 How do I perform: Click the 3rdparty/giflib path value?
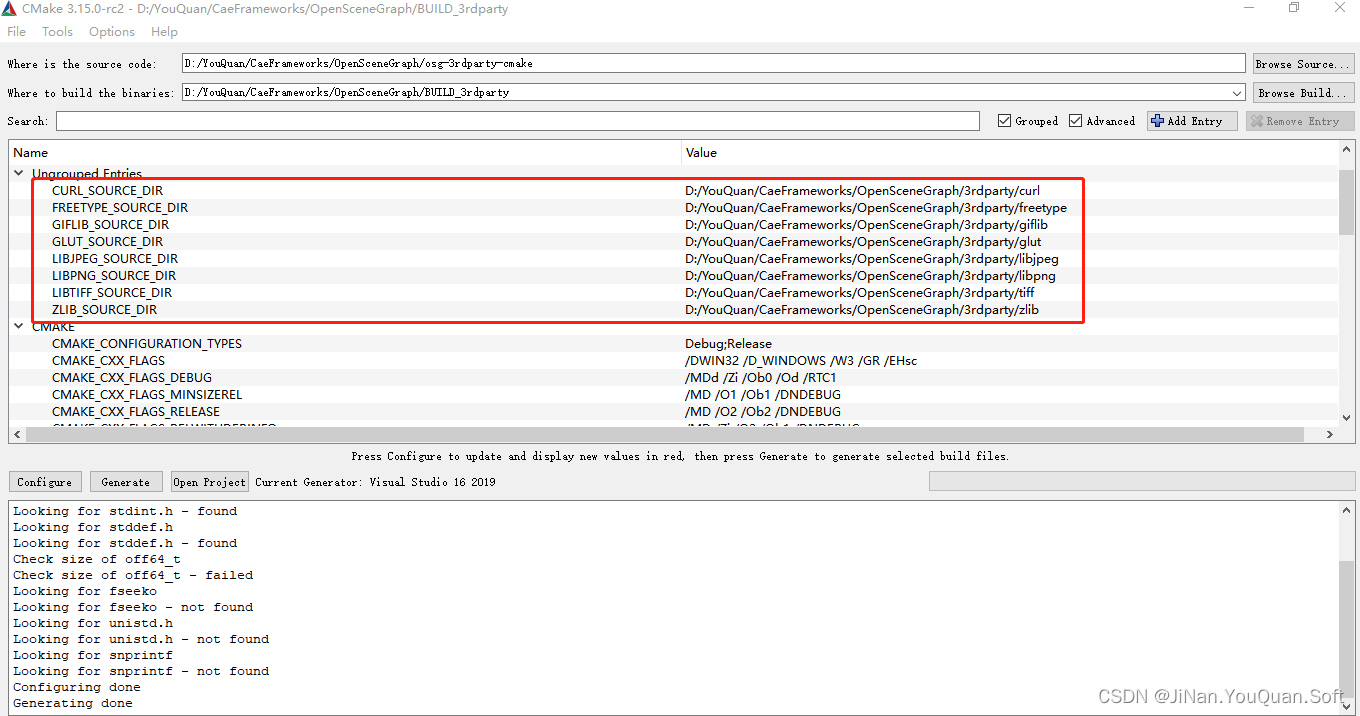coord(866,225)
